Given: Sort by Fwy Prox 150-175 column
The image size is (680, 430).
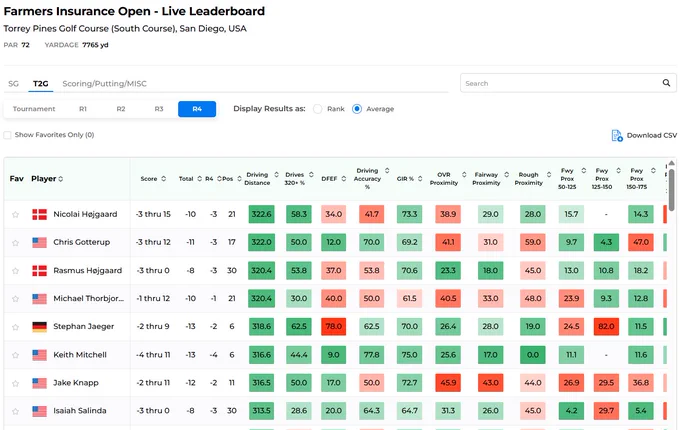Looking at the screenshot, I should (653, 170).
